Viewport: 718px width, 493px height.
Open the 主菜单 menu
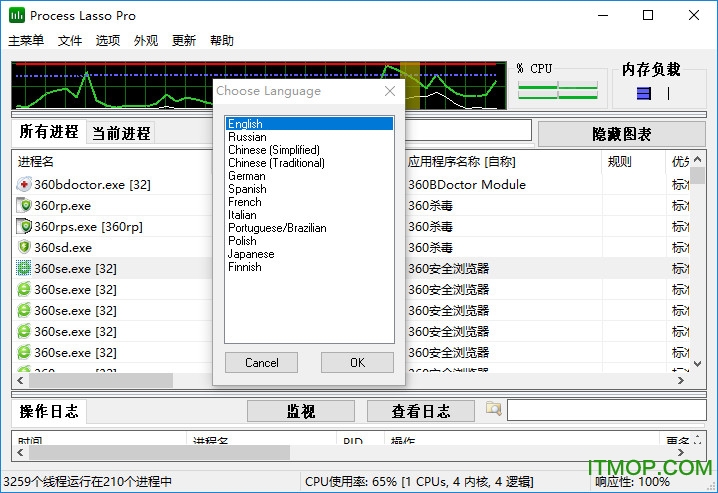26,41
